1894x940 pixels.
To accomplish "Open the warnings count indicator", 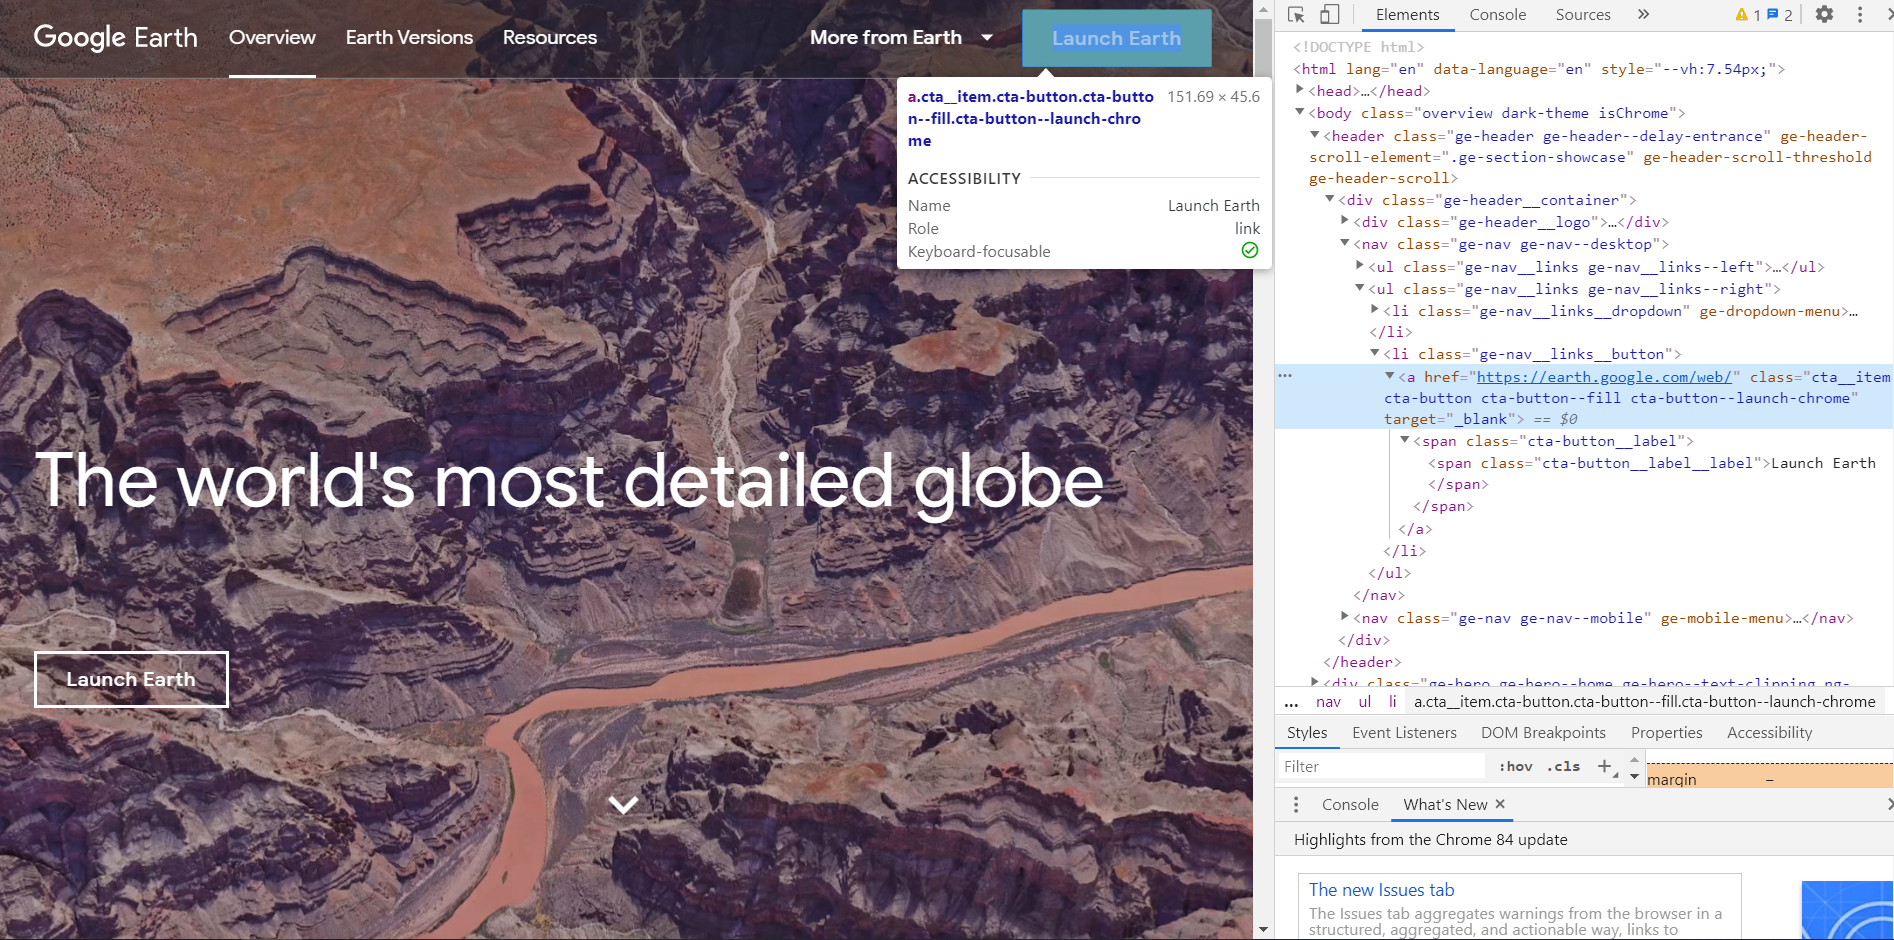I will click(x=1747, y=15).
